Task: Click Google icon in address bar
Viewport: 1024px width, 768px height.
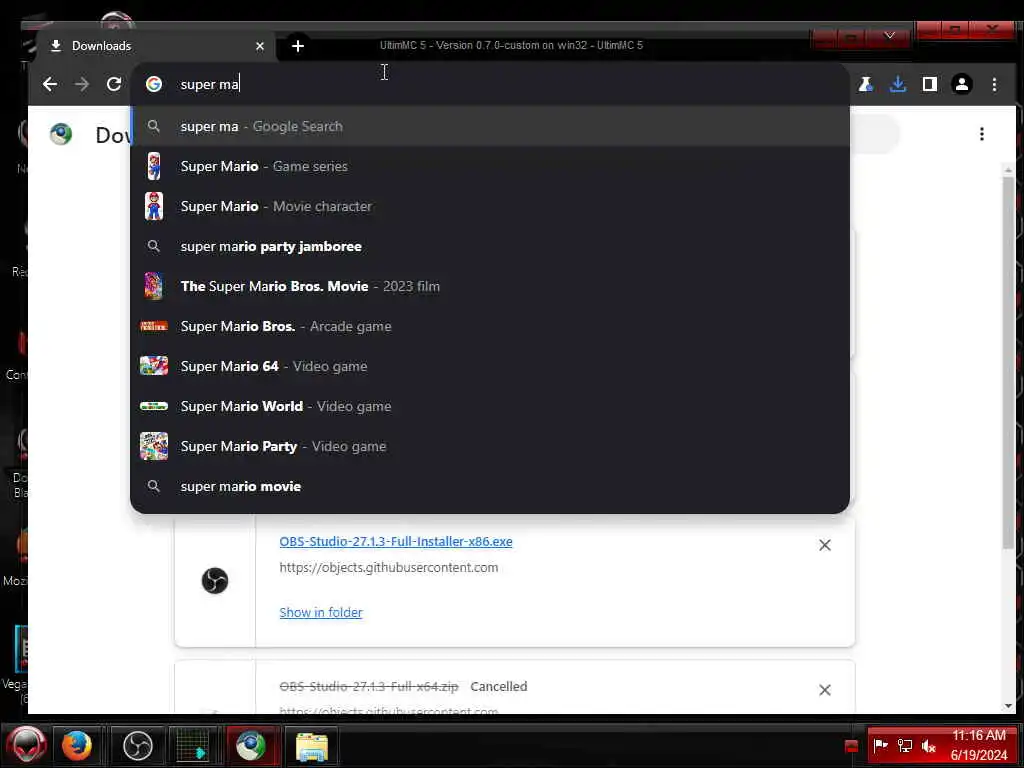Action: pos(154,84)
